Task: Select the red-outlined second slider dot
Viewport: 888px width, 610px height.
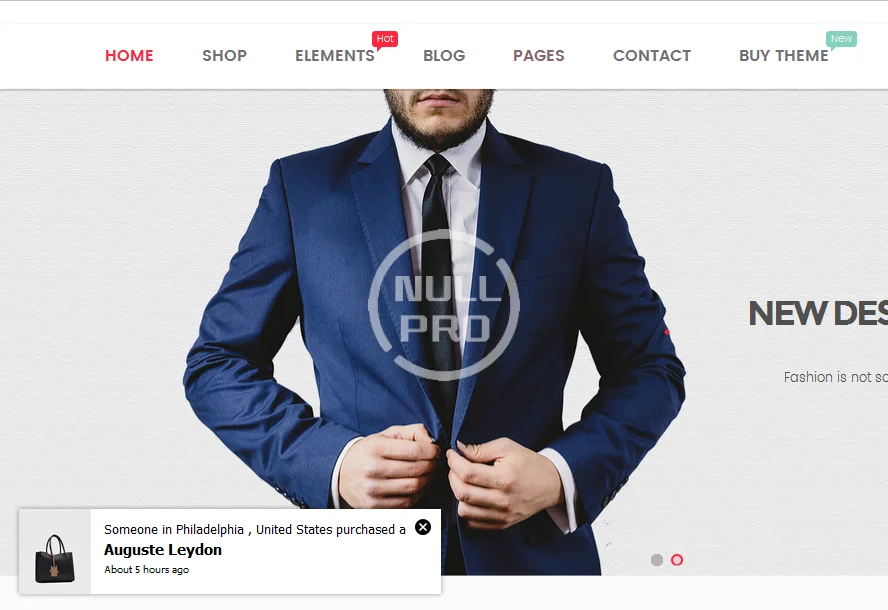Action: (x=677, y=560)
